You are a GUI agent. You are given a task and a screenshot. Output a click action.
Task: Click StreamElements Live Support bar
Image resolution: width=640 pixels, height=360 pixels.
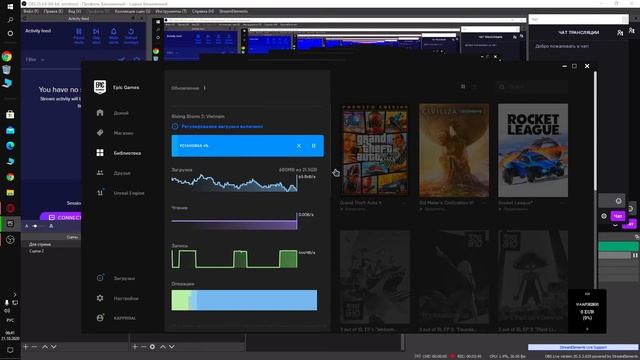pos(583,347)
